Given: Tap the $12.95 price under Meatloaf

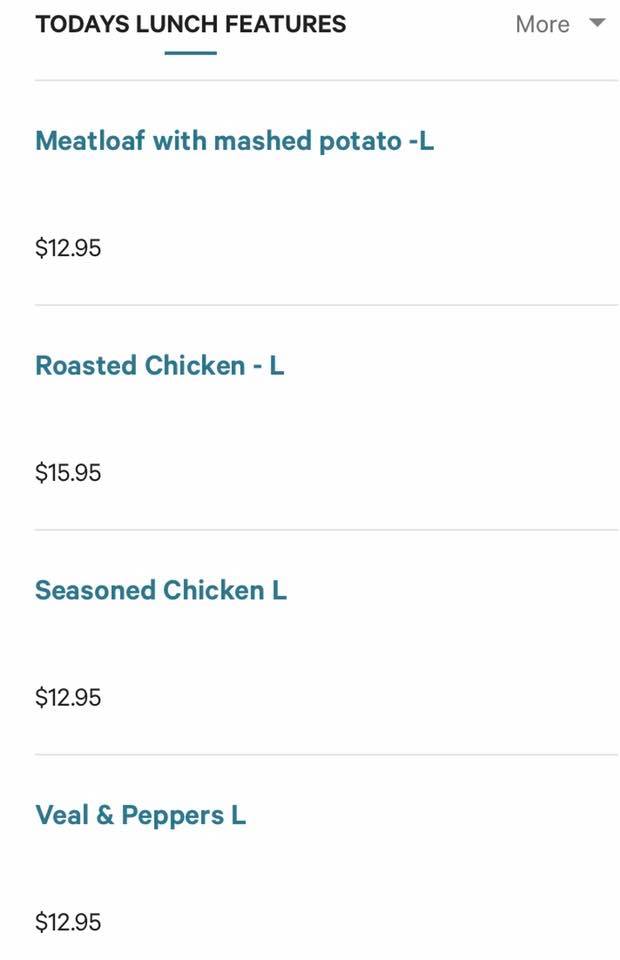Looking at the screenshot, I should pos(68,248).
